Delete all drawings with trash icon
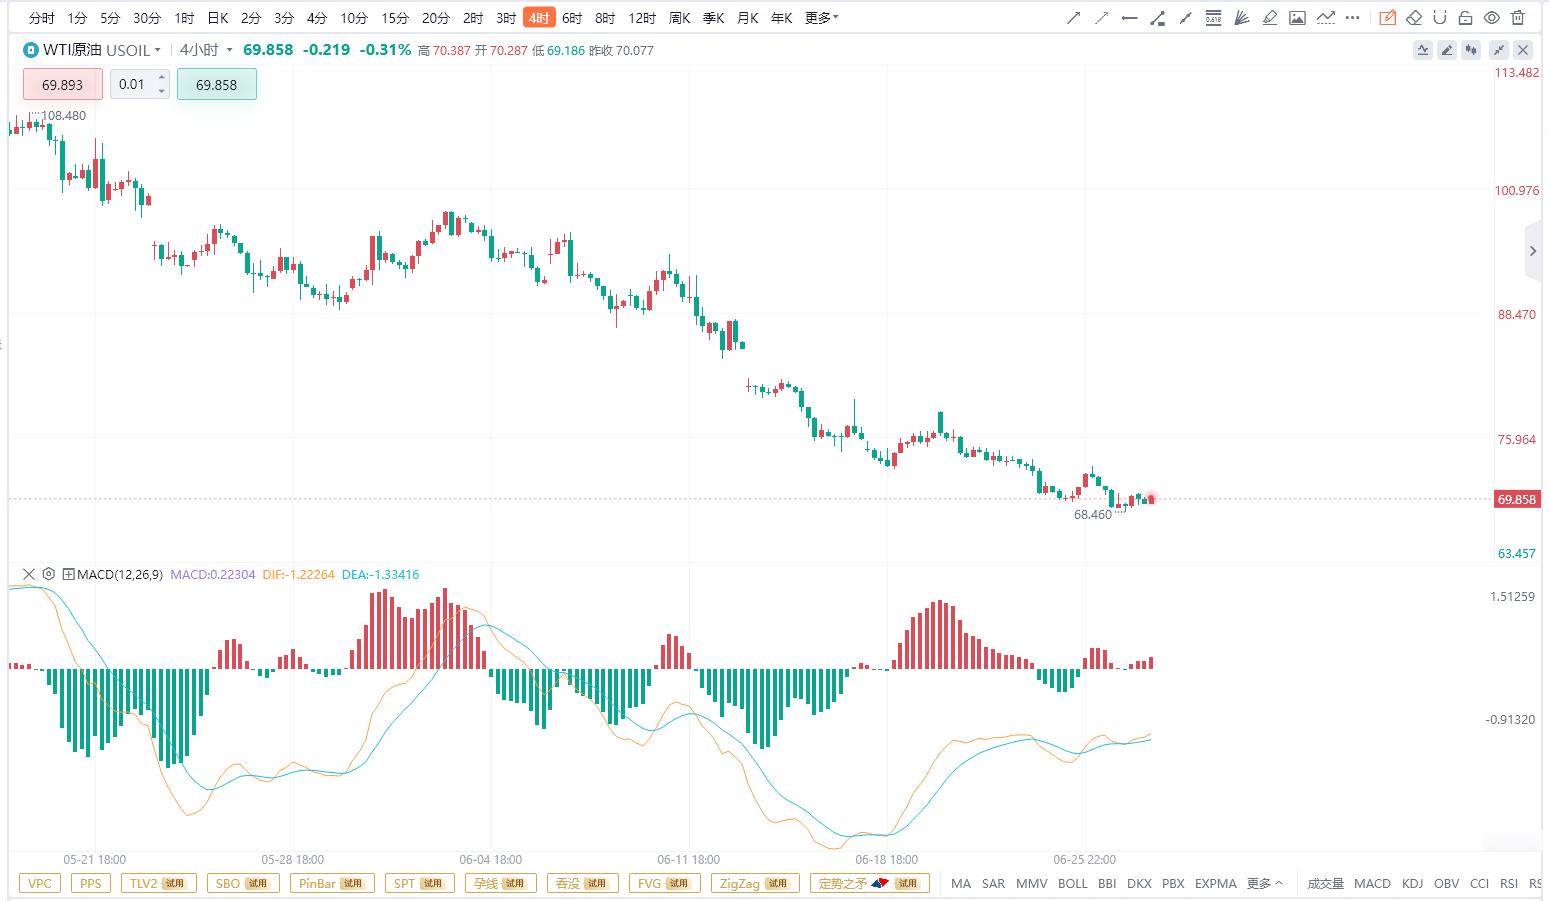The image size is (1549, 901). 1517,18
